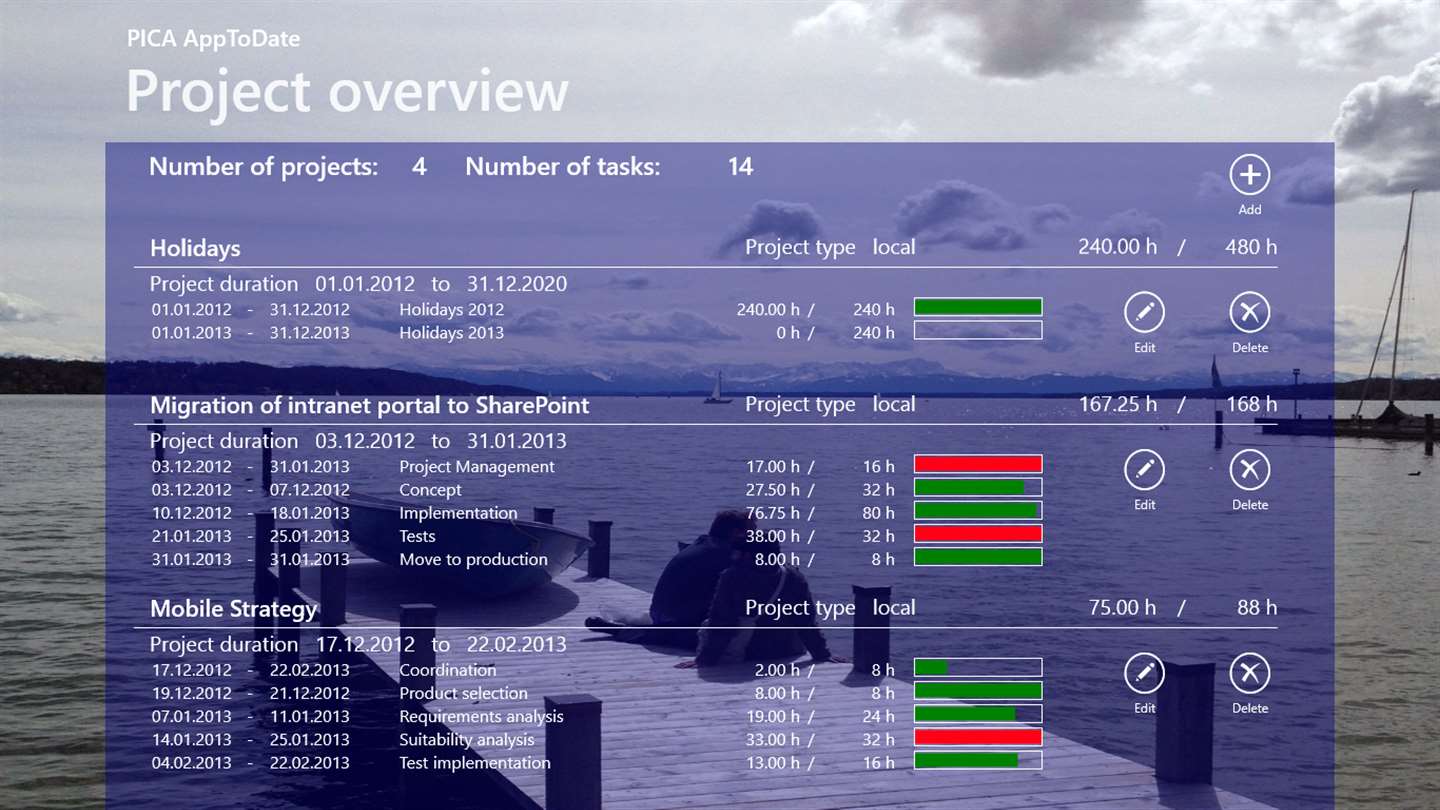
Task: Click the Holidays 2013 task name
Action: (x=451, y=333)
